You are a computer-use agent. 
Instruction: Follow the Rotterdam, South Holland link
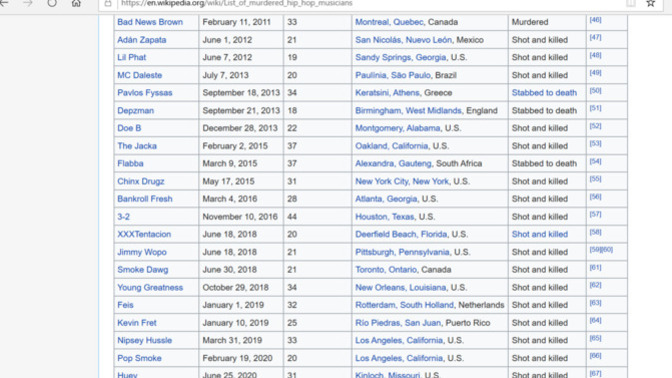point(405,305)
